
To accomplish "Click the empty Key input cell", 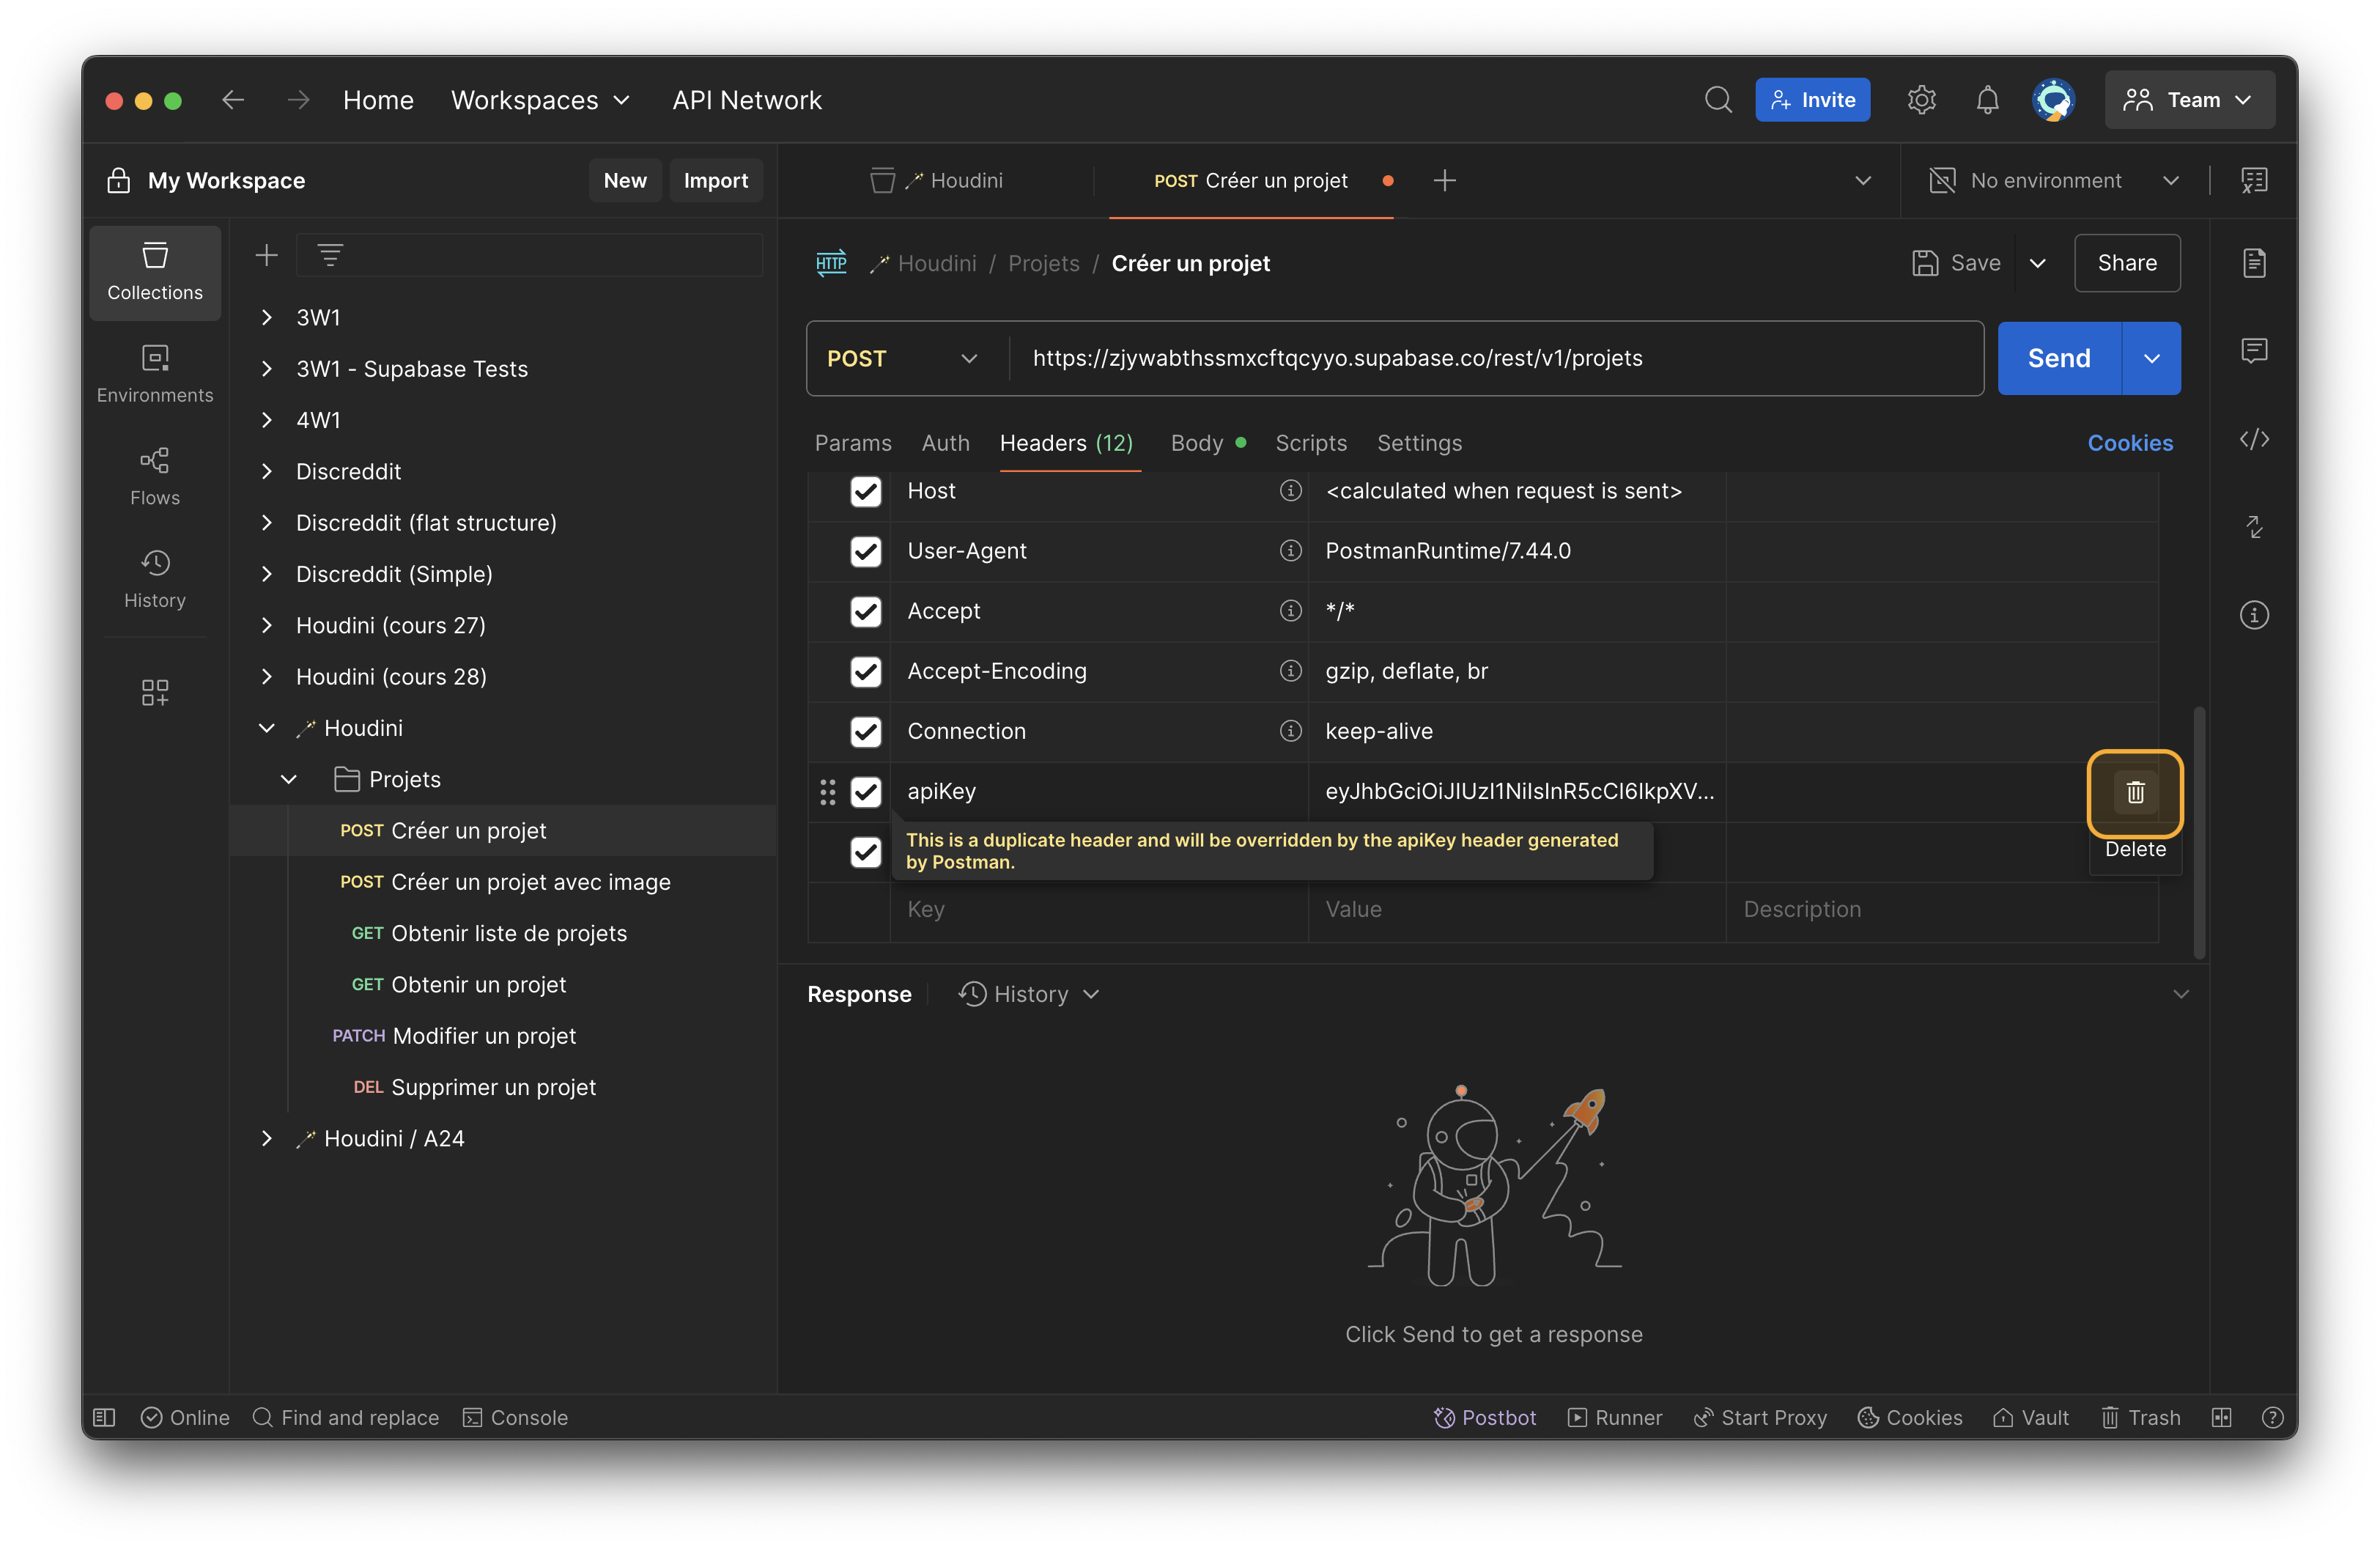I will (1098, 910).
